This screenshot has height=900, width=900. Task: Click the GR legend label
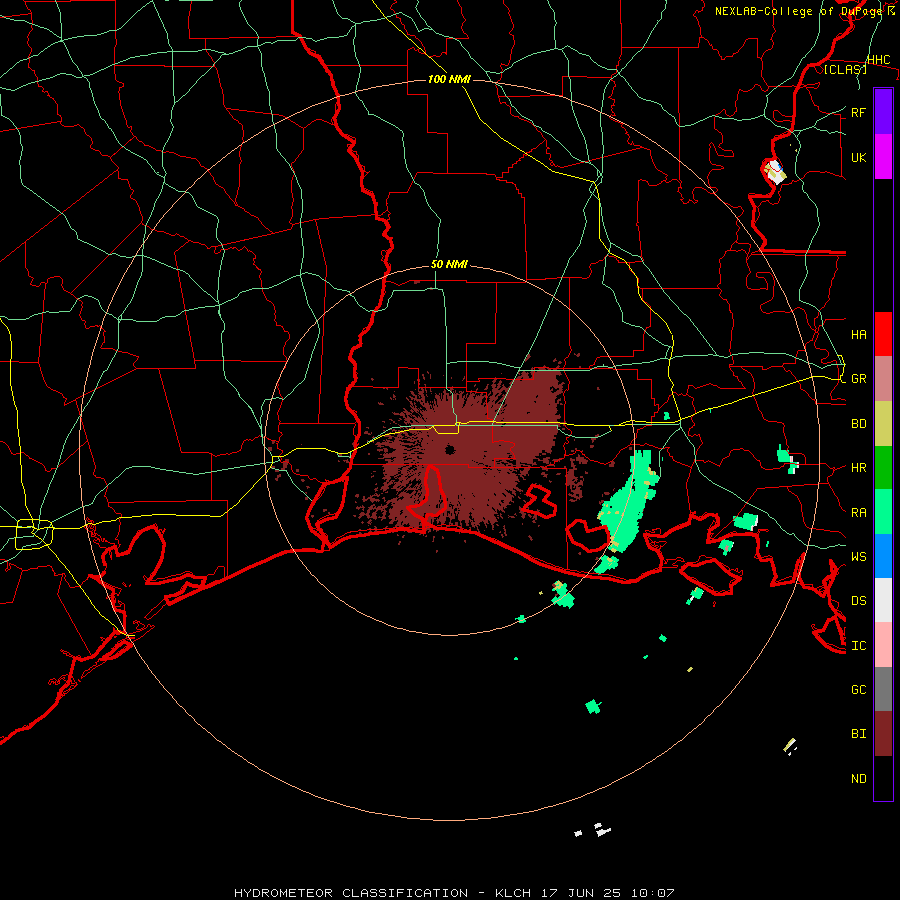point(858,379)
